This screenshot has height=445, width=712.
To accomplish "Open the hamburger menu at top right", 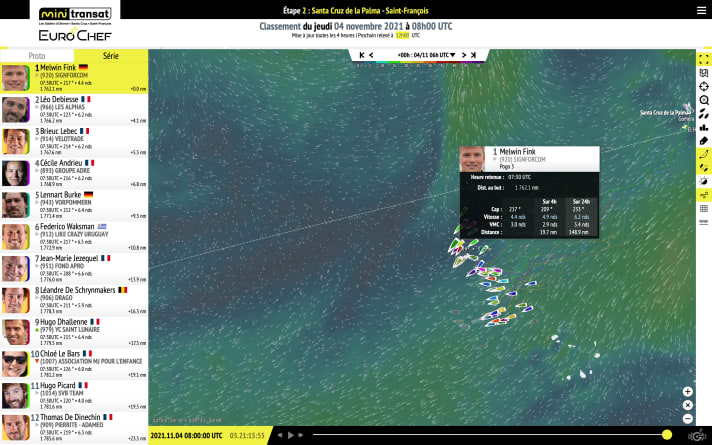I will pos(700,10).
